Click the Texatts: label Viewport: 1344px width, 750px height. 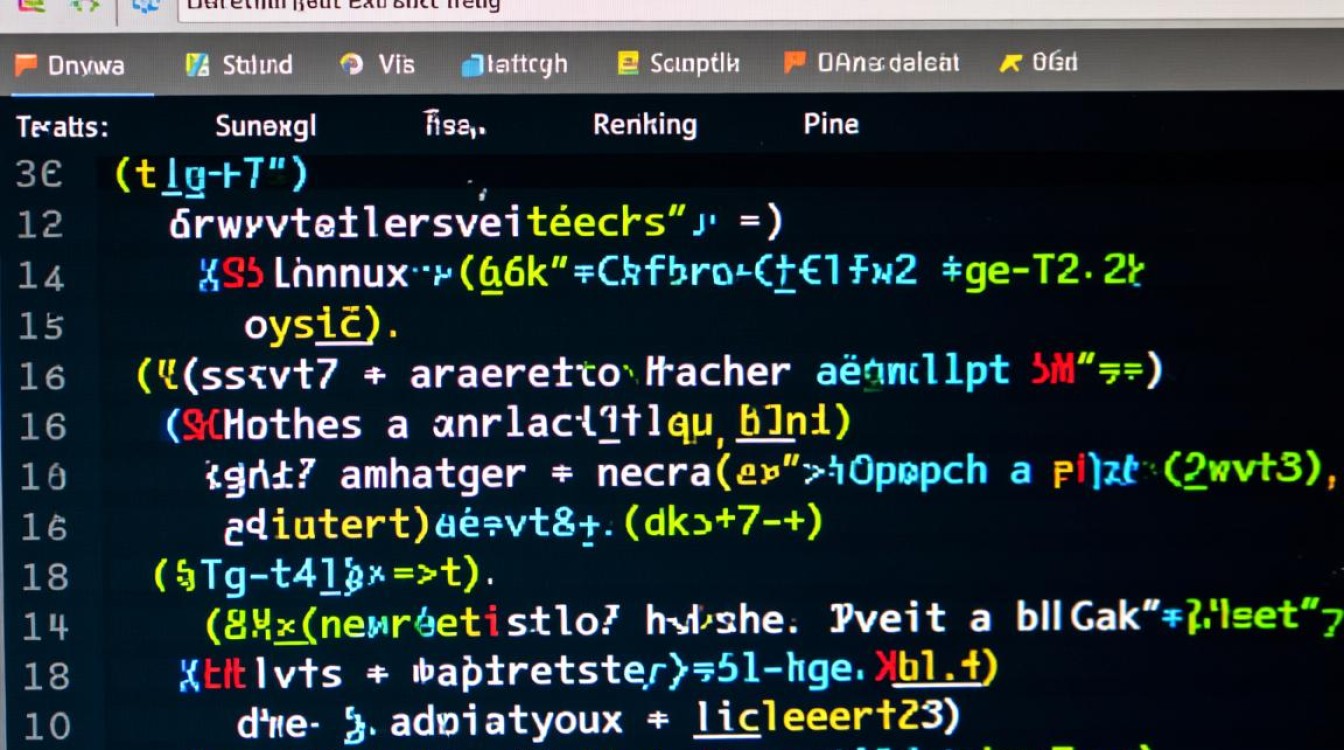click(x=62, y=127)
